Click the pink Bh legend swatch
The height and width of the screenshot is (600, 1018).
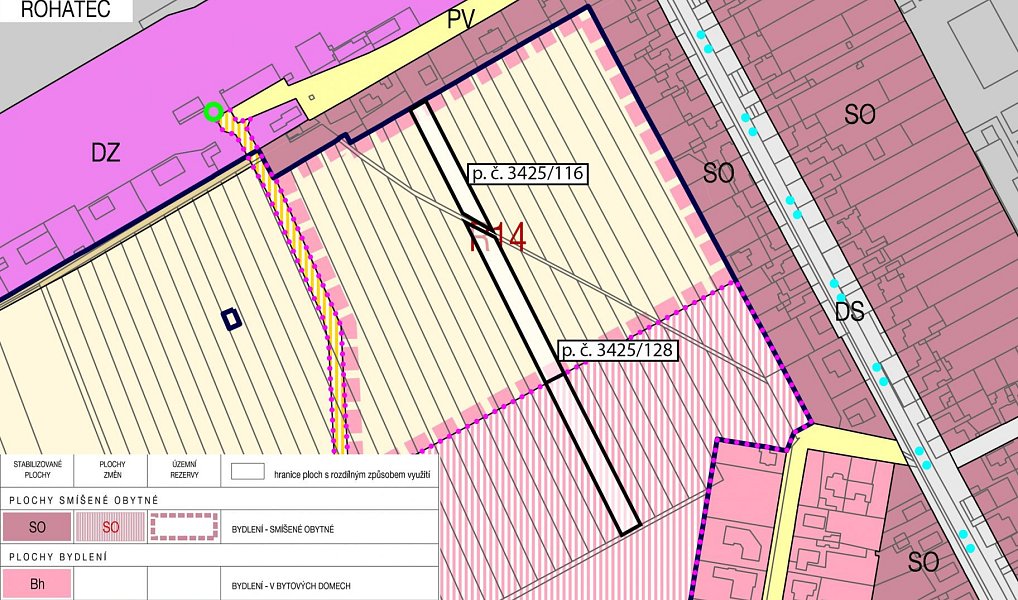click(37, 584)
